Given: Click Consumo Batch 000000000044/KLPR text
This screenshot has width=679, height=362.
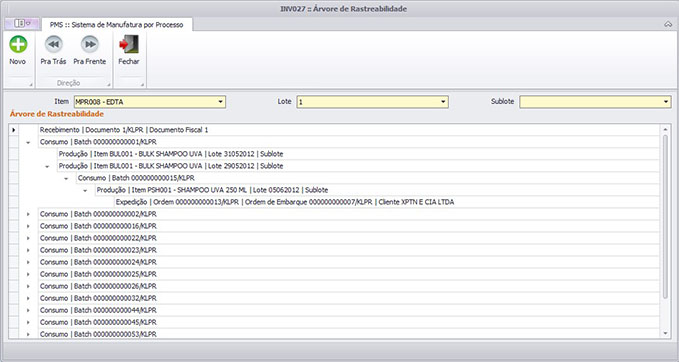Looking at the screenshot, I should tap(98, 310).
